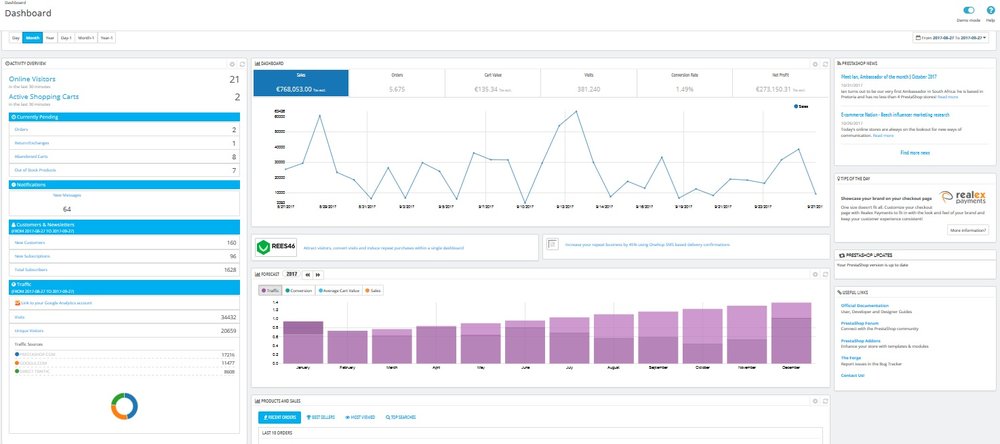
Task: Toggle Conversion series in Forecast chart
Action: point(300,291)
